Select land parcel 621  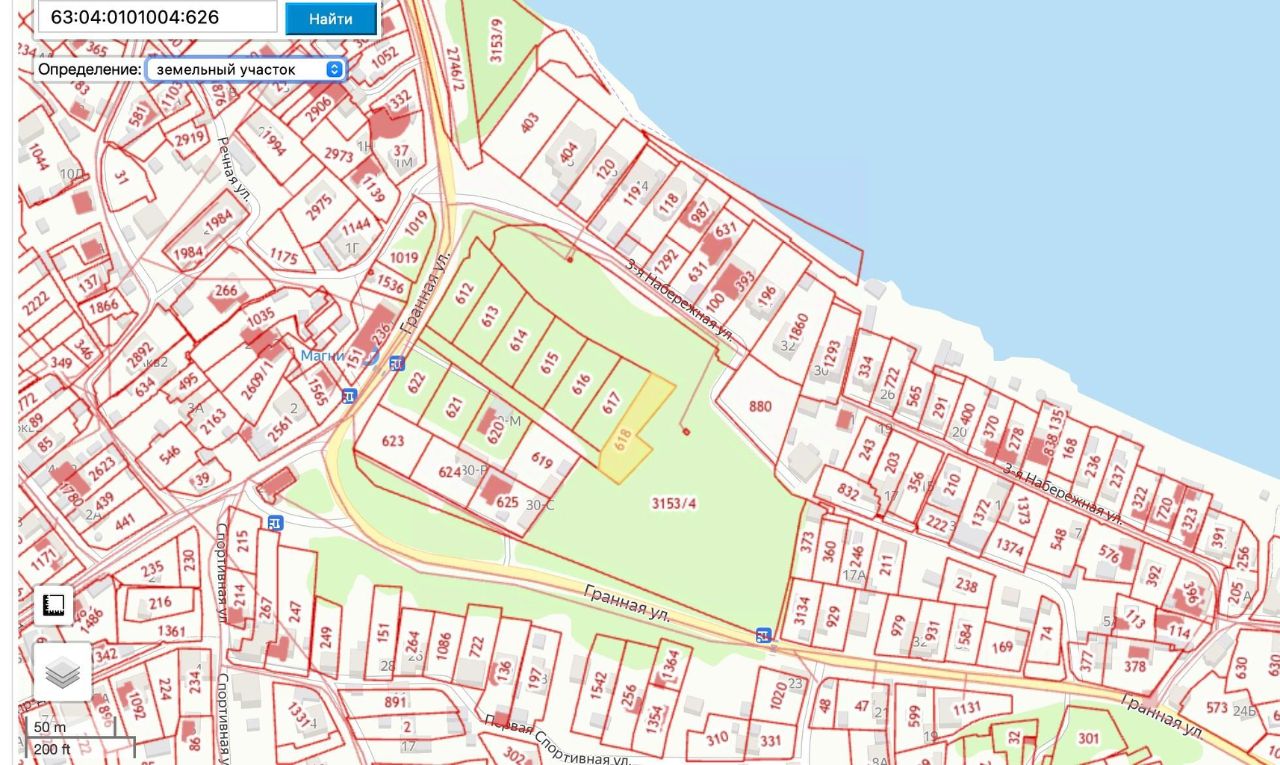pos(454,407)
